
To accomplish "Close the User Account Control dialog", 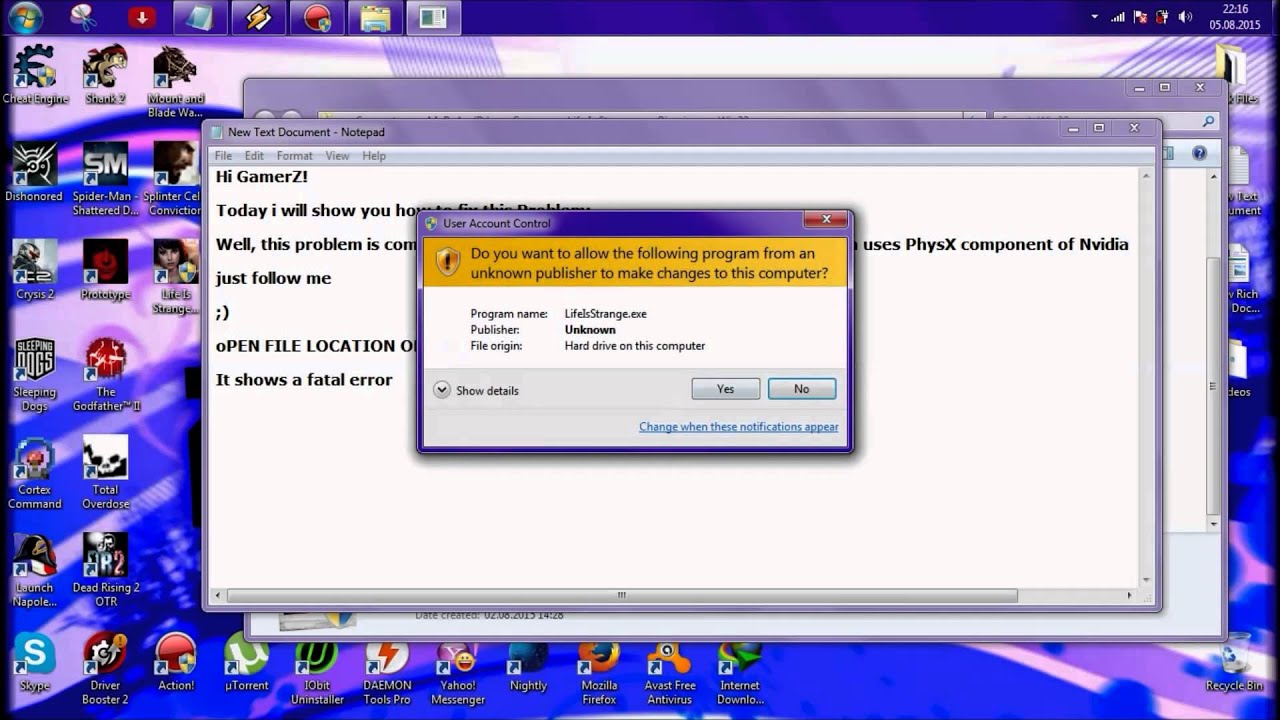I will 826,220.
